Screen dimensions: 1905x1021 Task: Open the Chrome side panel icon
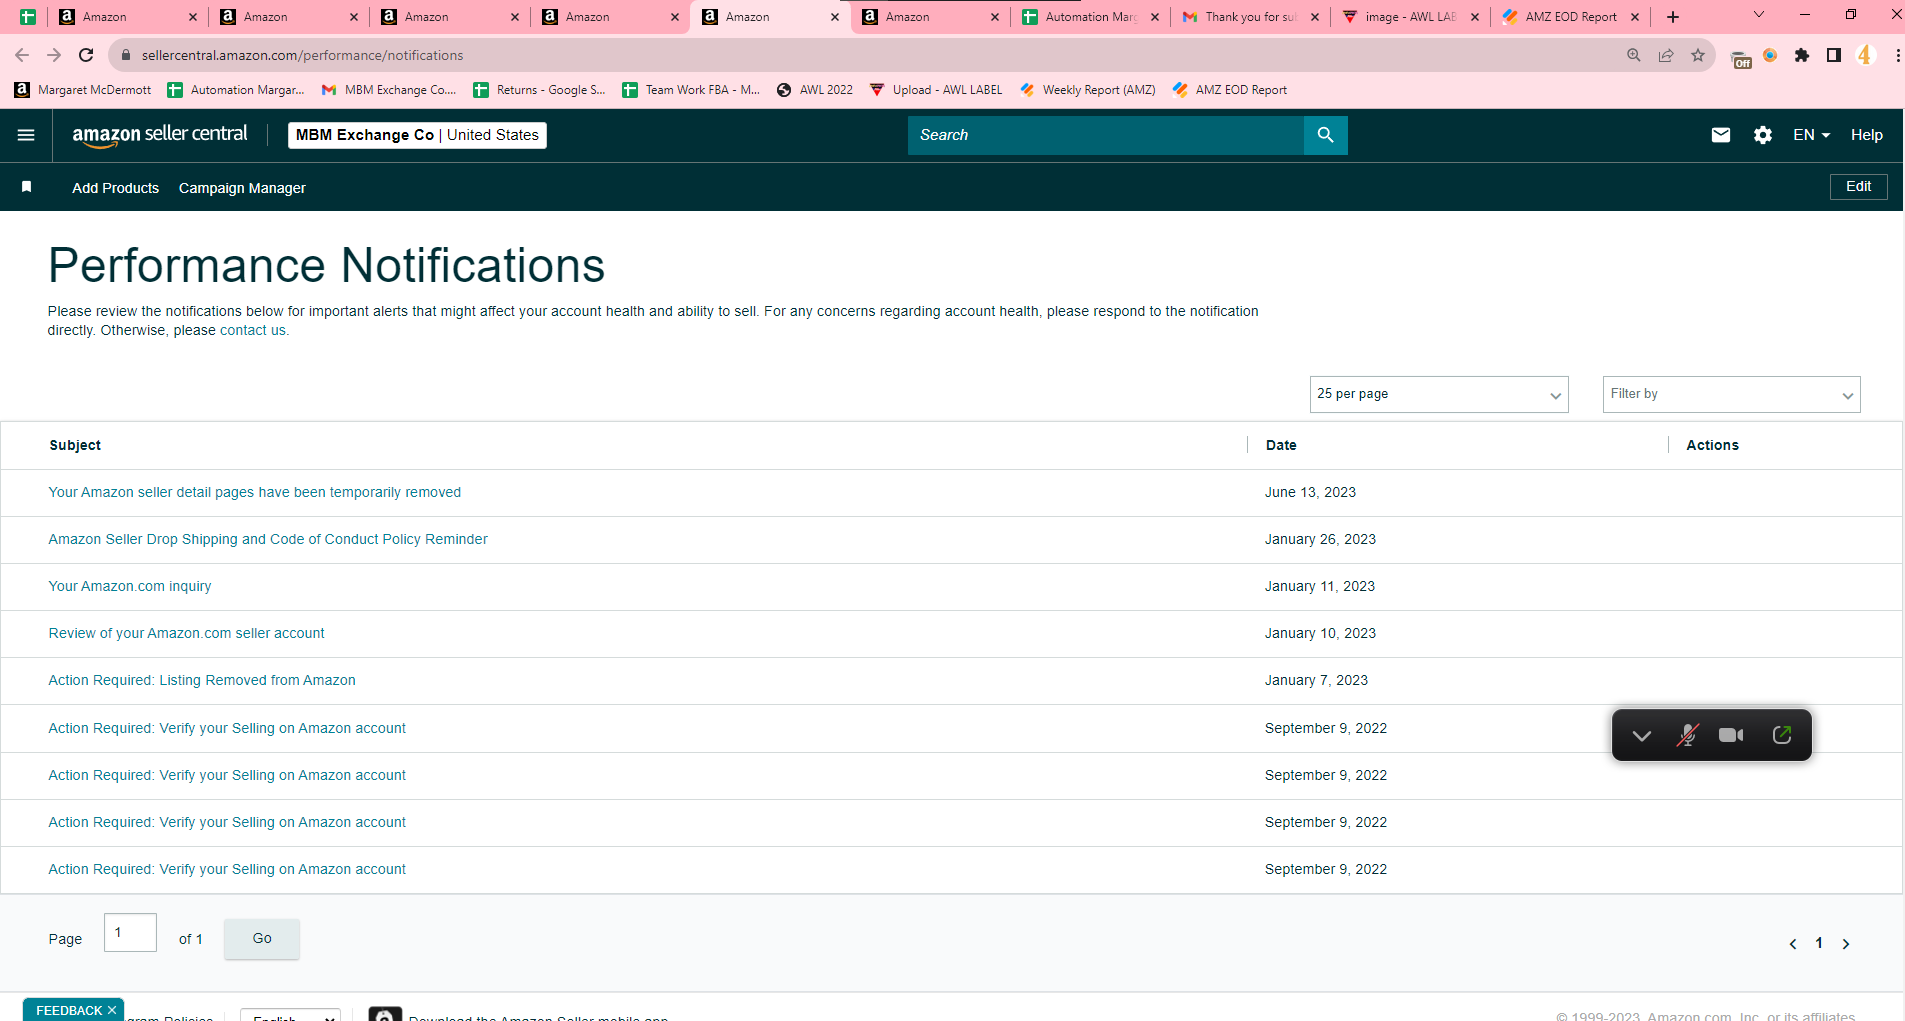[1834, 55]
